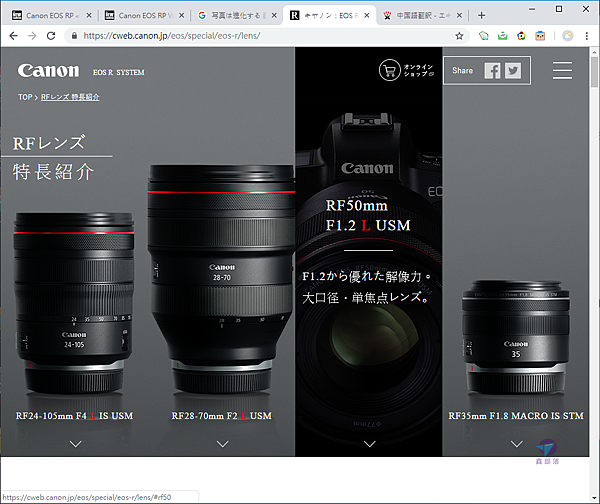Image resolution: width=600 pixels, height=504 pixels.
Task: Open the online shop cart icon
Action: [x=390, y=70]
